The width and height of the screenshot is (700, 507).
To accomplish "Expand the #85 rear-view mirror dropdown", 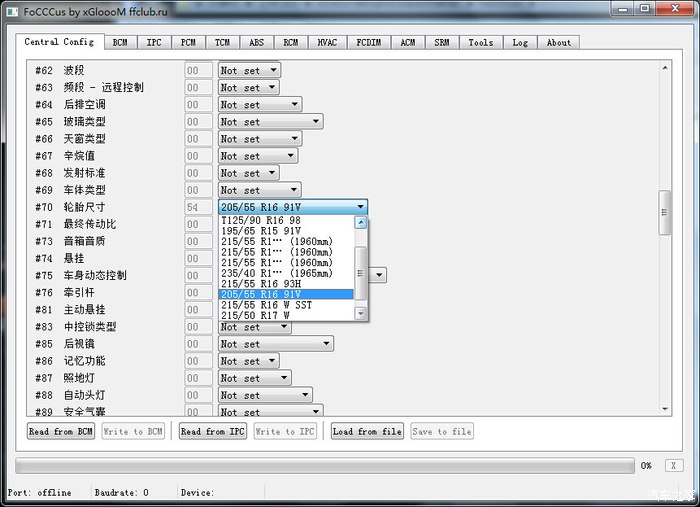I will pyautogui.click(x=324, y=344).
